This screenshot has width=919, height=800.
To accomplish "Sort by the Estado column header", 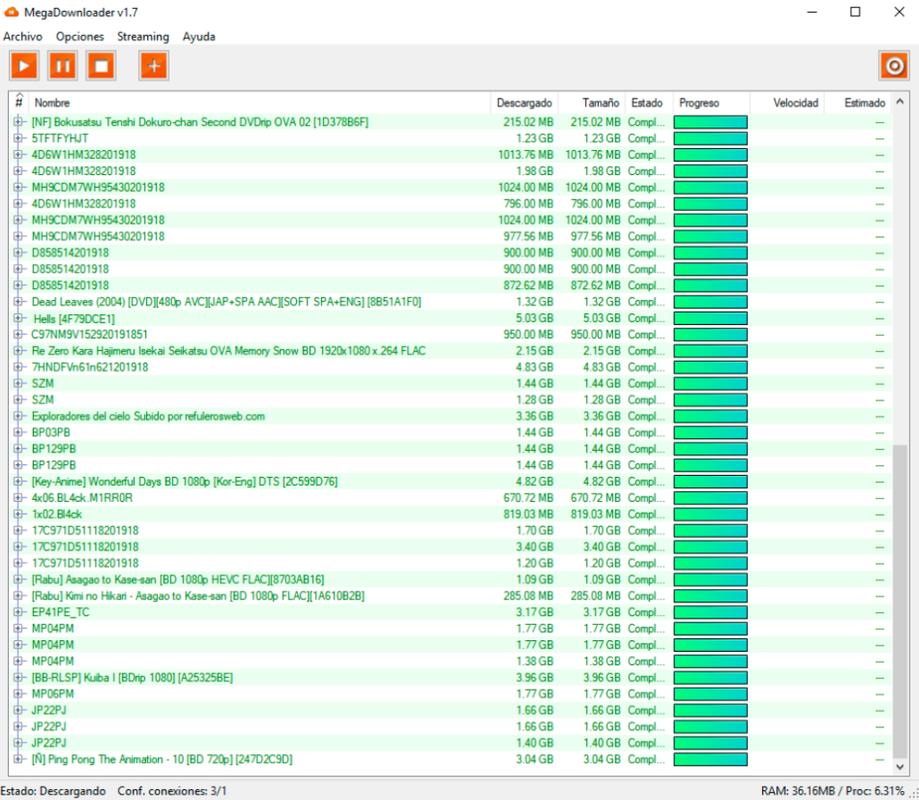I will (649, 103).
